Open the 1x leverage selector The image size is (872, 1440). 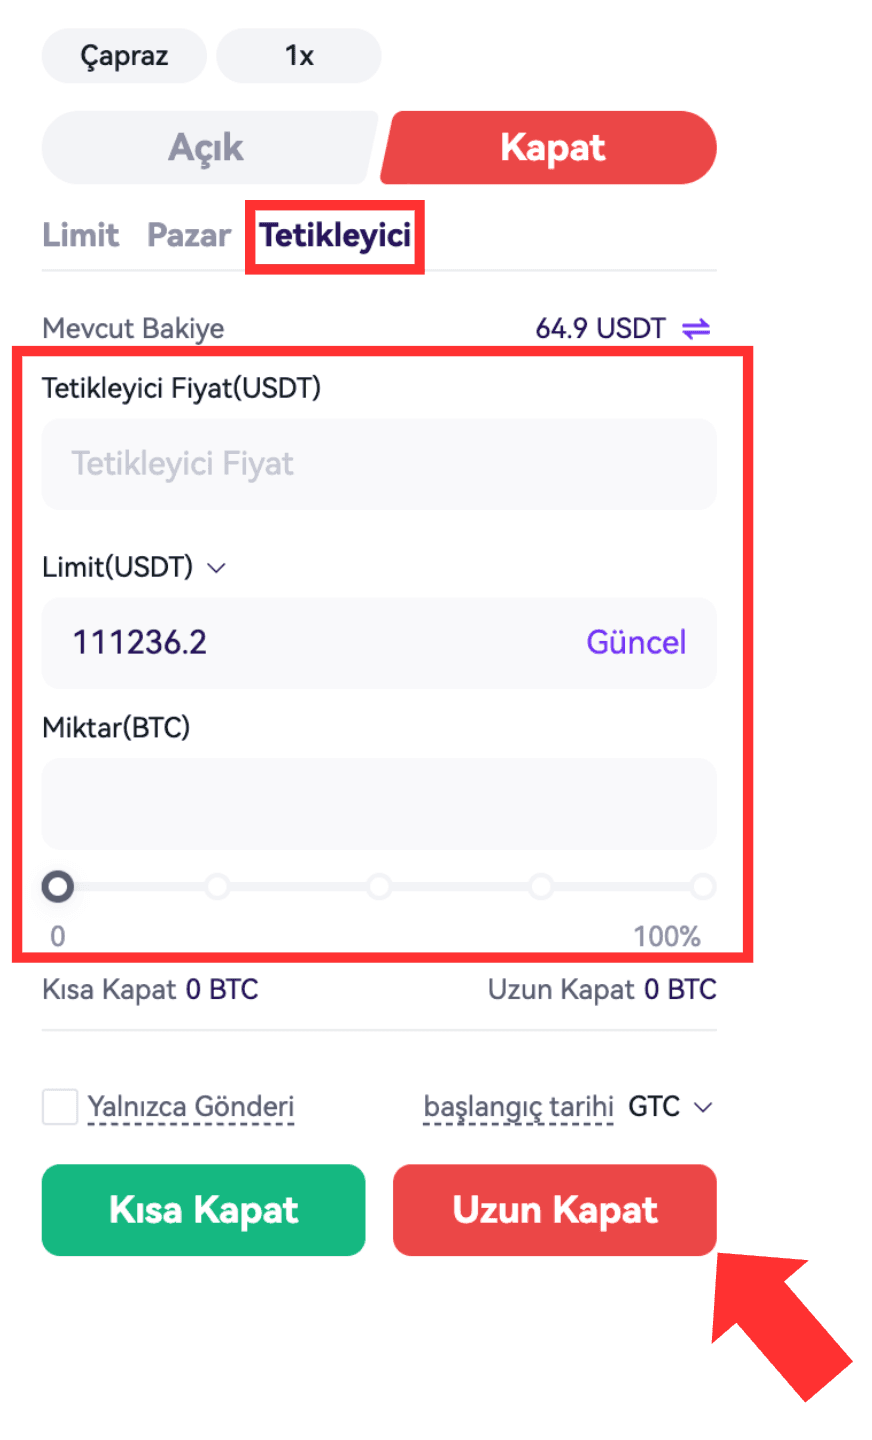click(x=299, y=56)
